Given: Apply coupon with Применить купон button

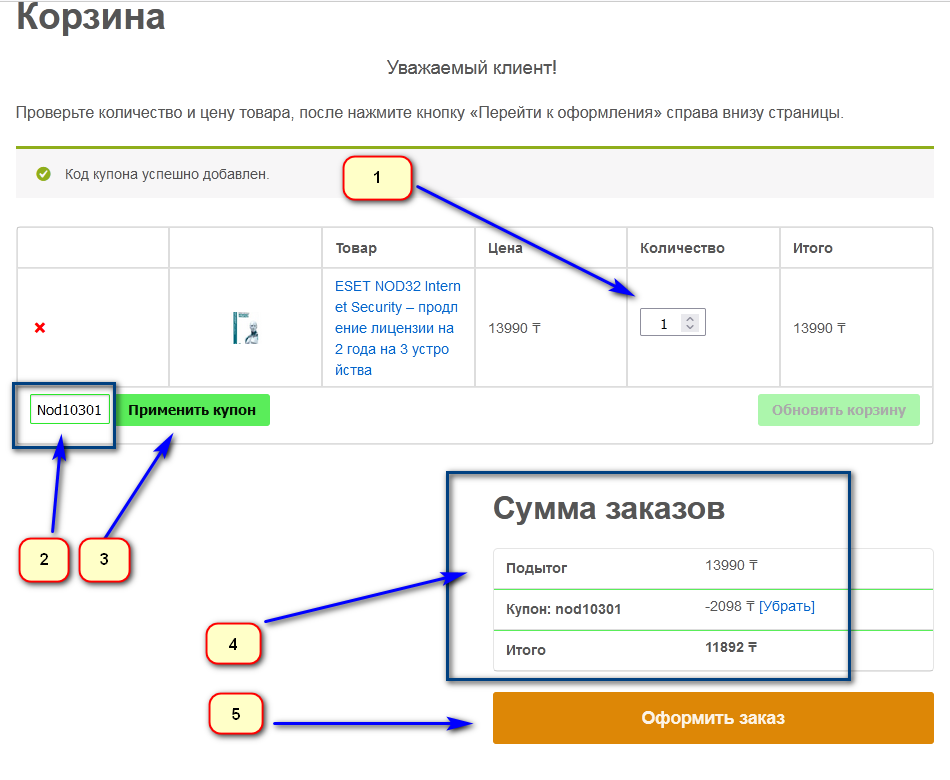Looking at the screenshot, I should coord(192,410).
